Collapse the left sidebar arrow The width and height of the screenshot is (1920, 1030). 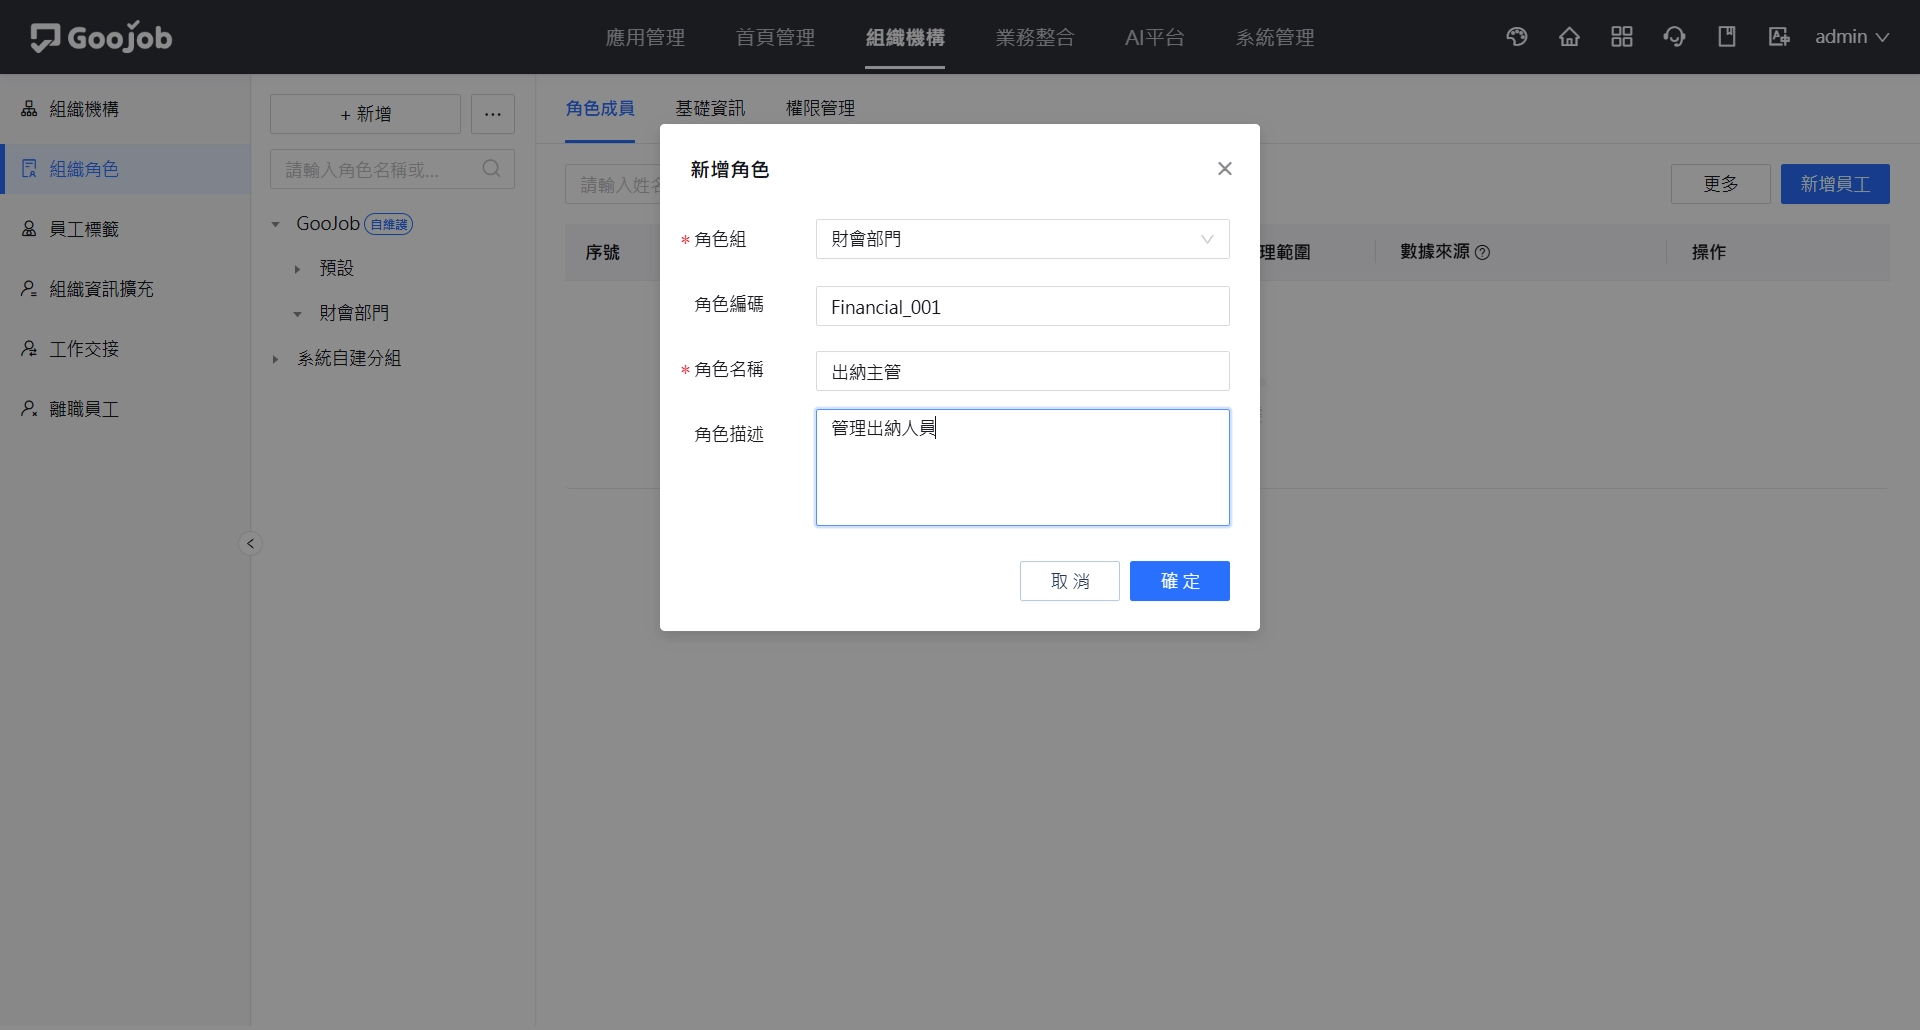click(250, 544)
